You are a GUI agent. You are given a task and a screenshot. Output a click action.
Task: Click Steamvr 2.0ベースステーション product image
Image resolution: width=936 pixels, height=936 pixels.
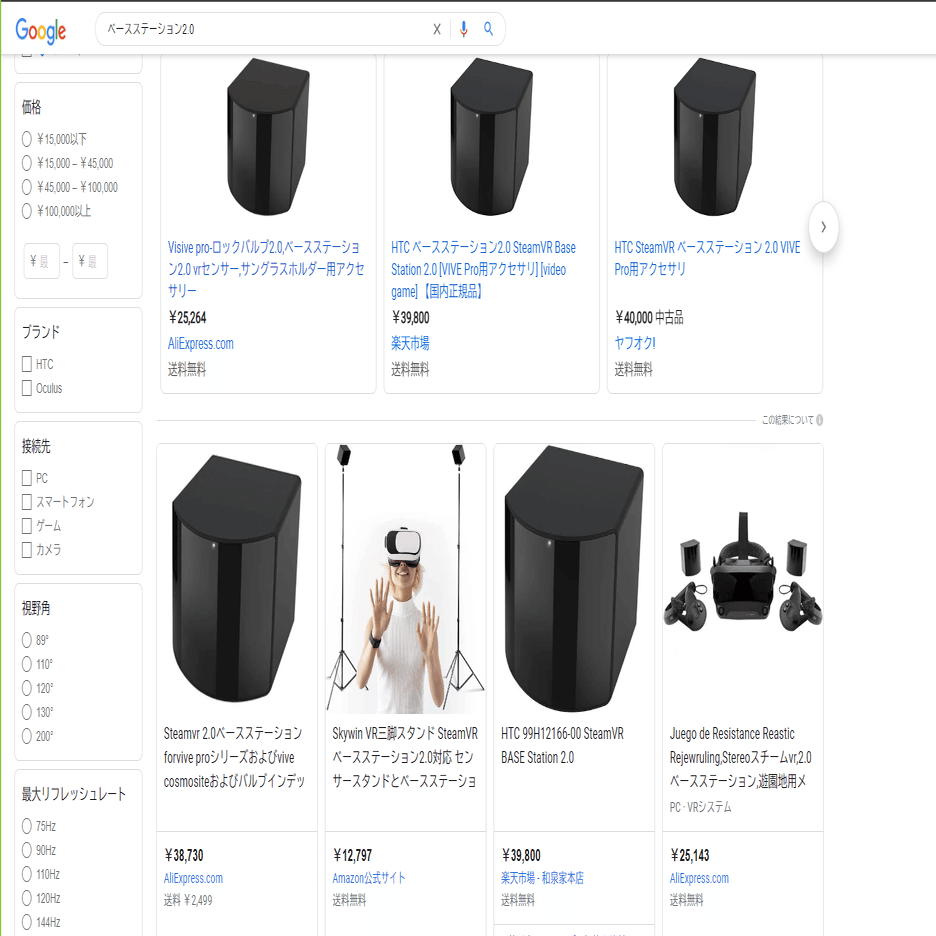237,578
